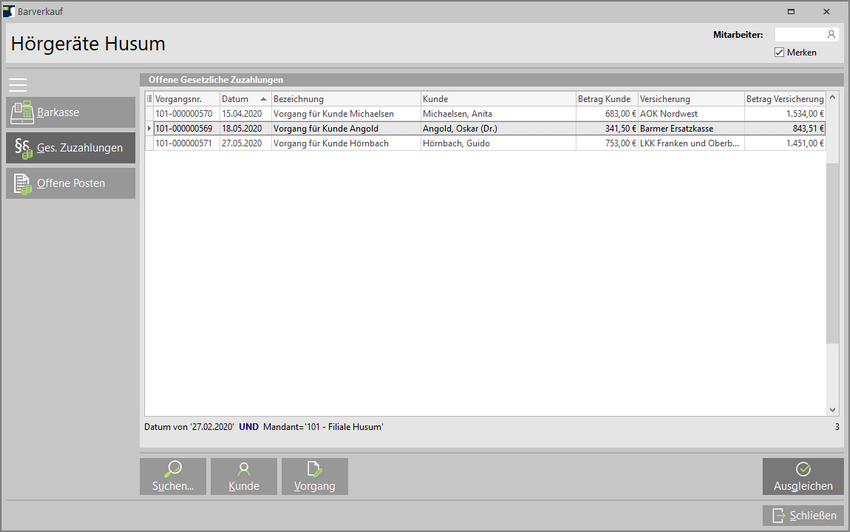
Task: Open the Vorgang document button
Action: (315, 476)
